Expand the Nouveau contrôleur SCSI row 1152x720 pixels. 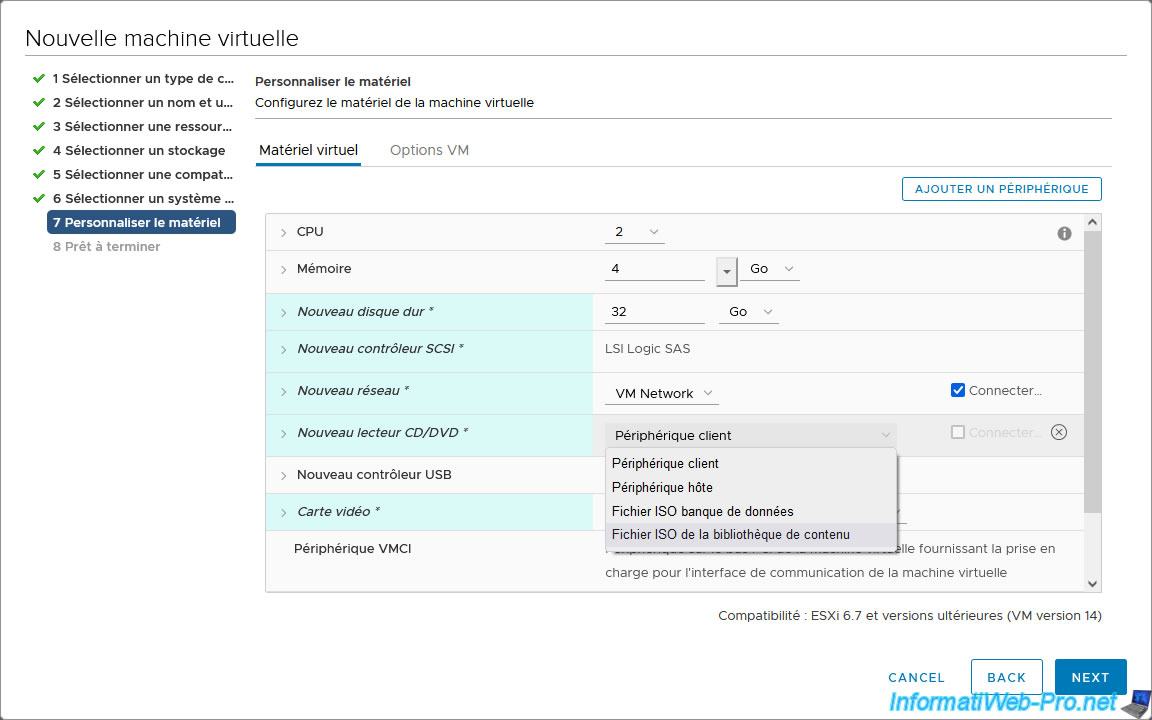point(284,350)
